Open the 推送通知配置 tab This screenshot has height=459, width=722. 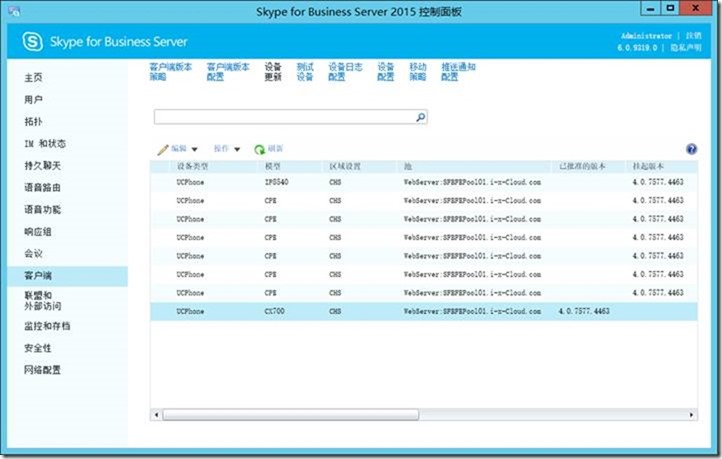pyautogui.click(x=458, y=72)
